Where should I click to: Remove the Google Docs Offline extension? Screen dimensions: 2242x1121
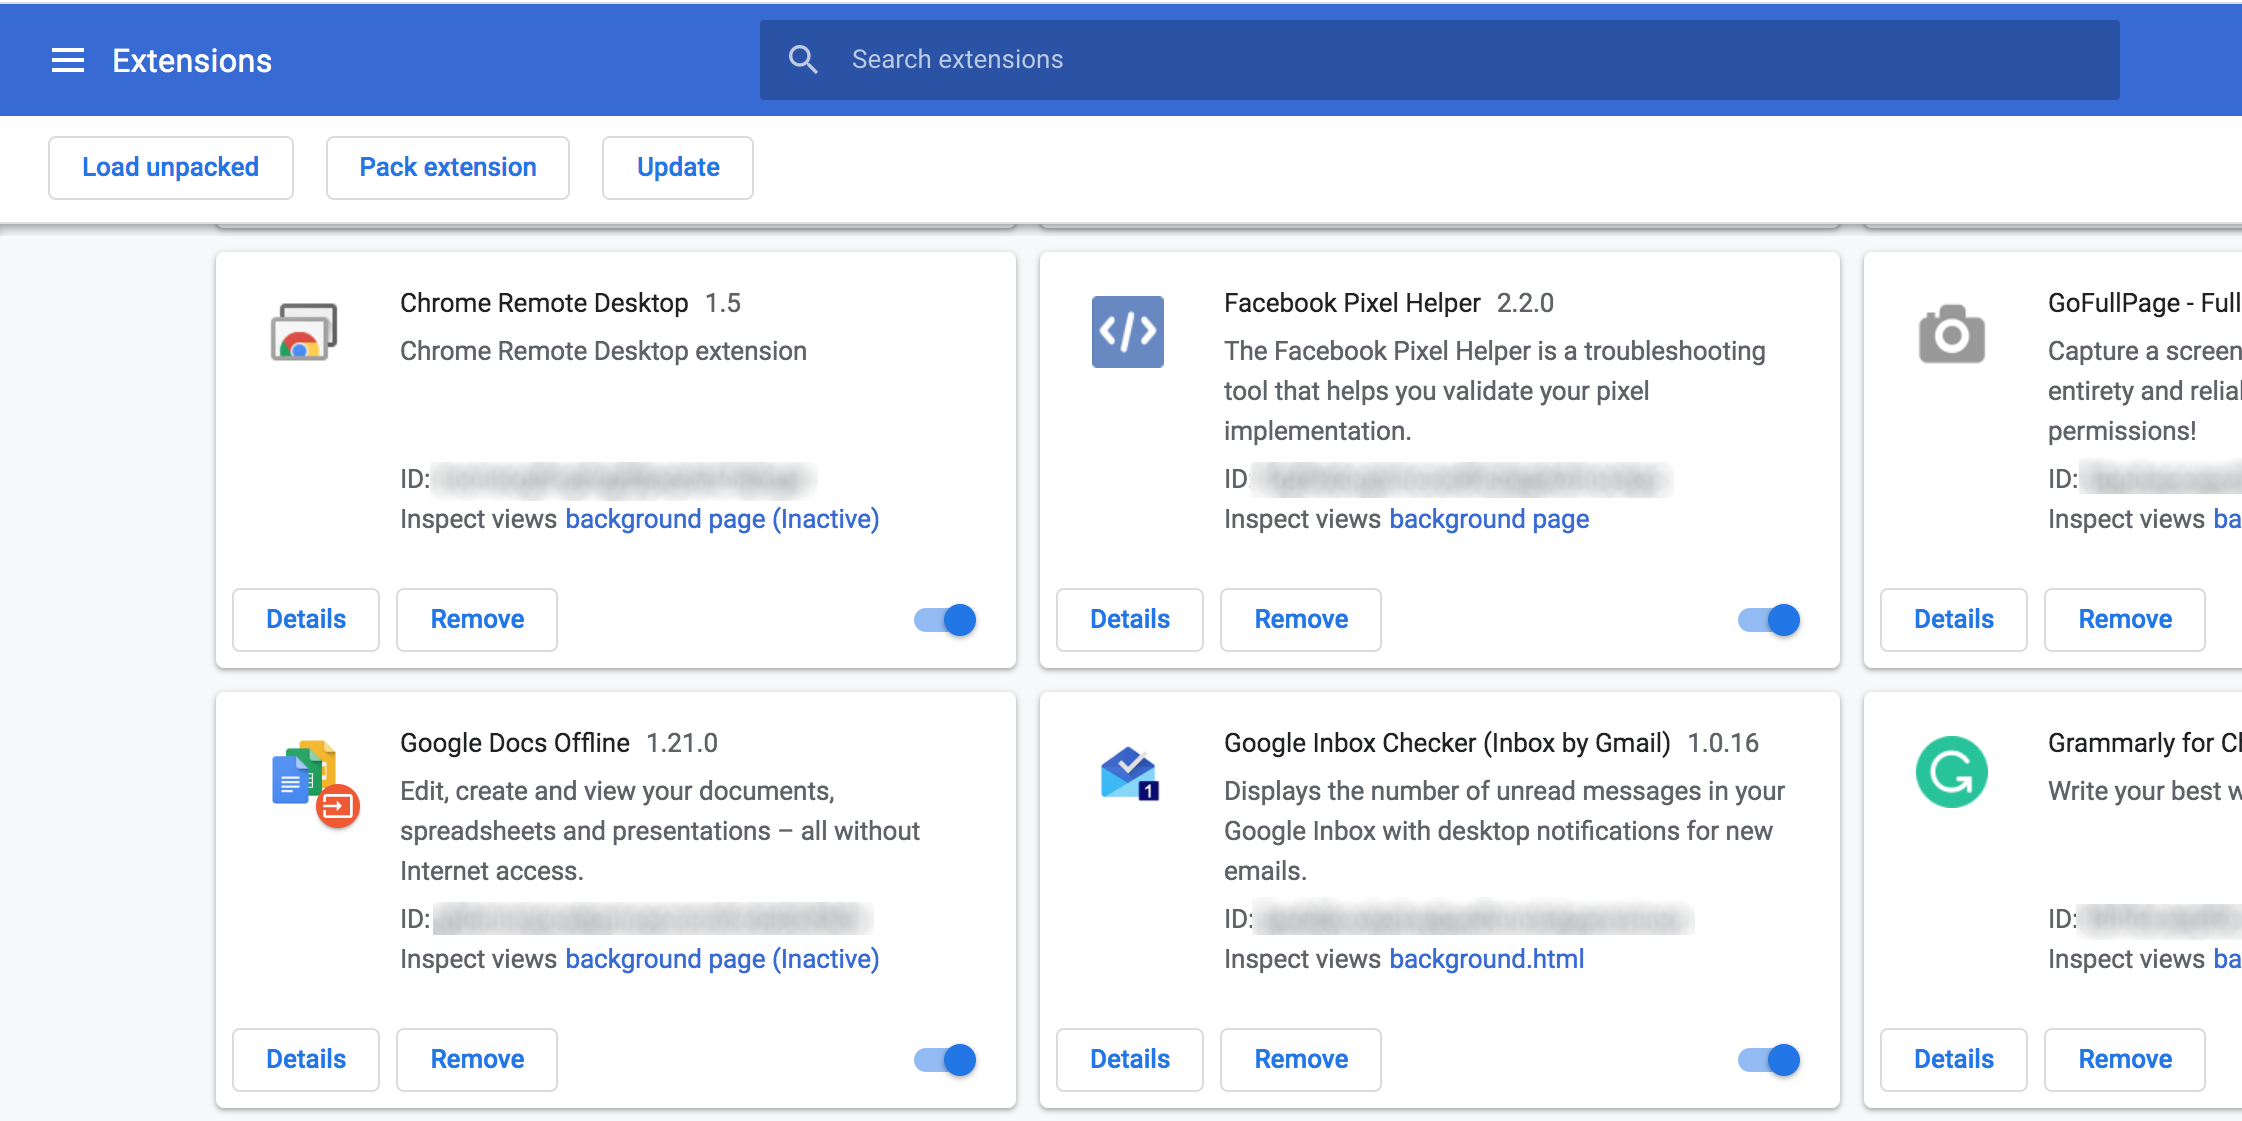pyautogui.click(x=477, y=1059)
